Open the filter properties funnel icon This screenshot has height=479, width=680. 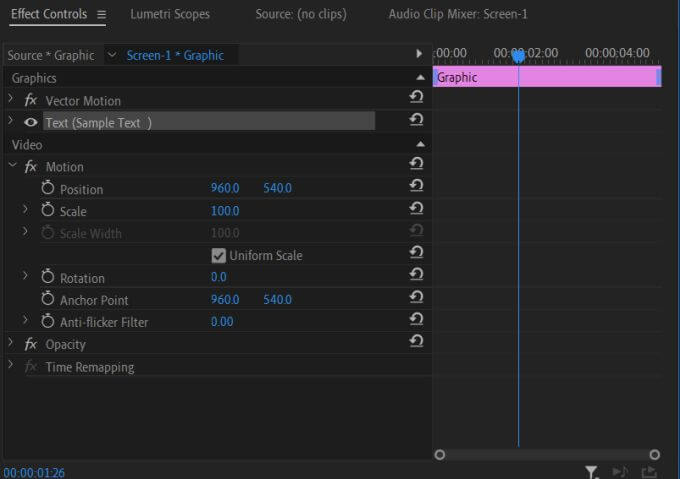coord(591,471)
